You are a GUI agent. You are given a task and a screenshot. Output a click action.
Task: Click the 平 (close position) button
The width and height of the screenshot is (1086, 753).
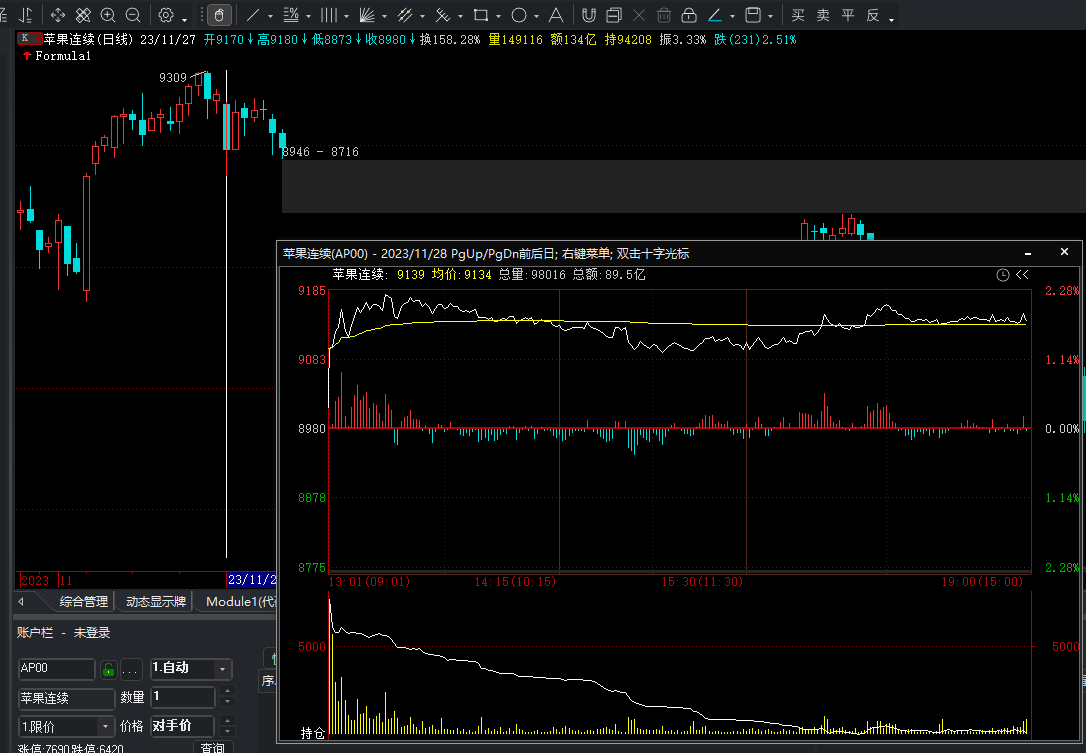tap(848, 15)
